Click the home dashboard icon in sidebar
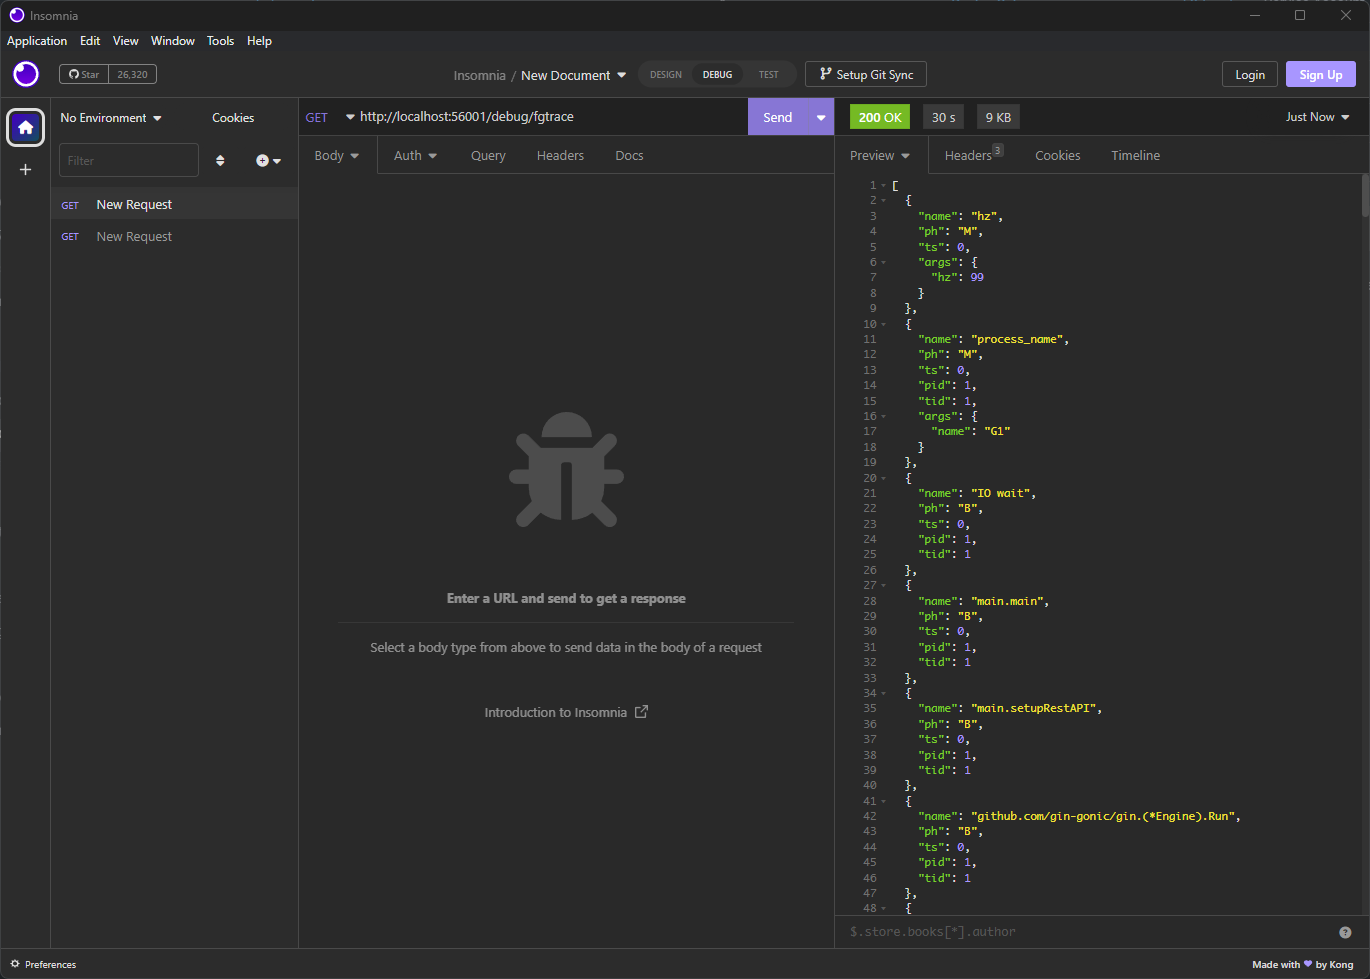Viewport: 1370px width, 979px height. coord(26,127)
